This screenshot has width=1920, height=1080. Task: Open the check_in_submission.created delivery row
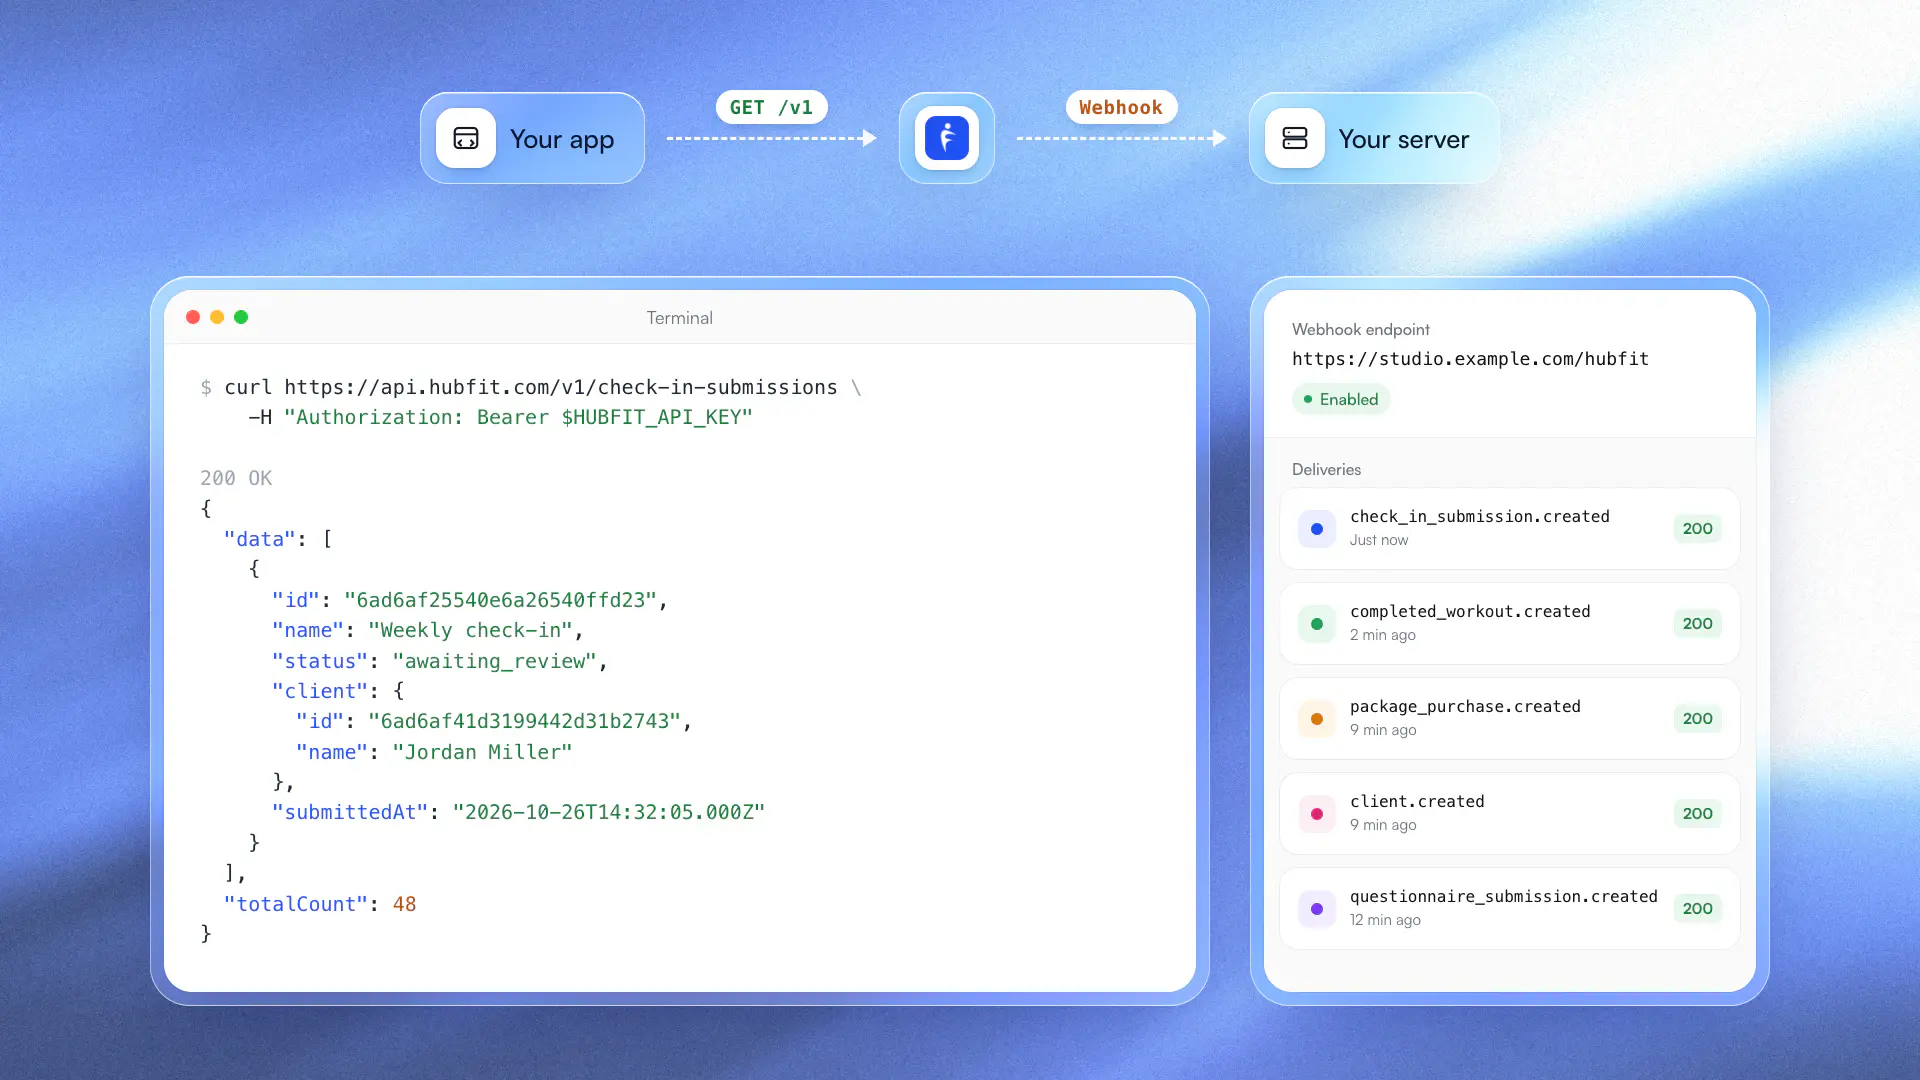[1510, 529]
